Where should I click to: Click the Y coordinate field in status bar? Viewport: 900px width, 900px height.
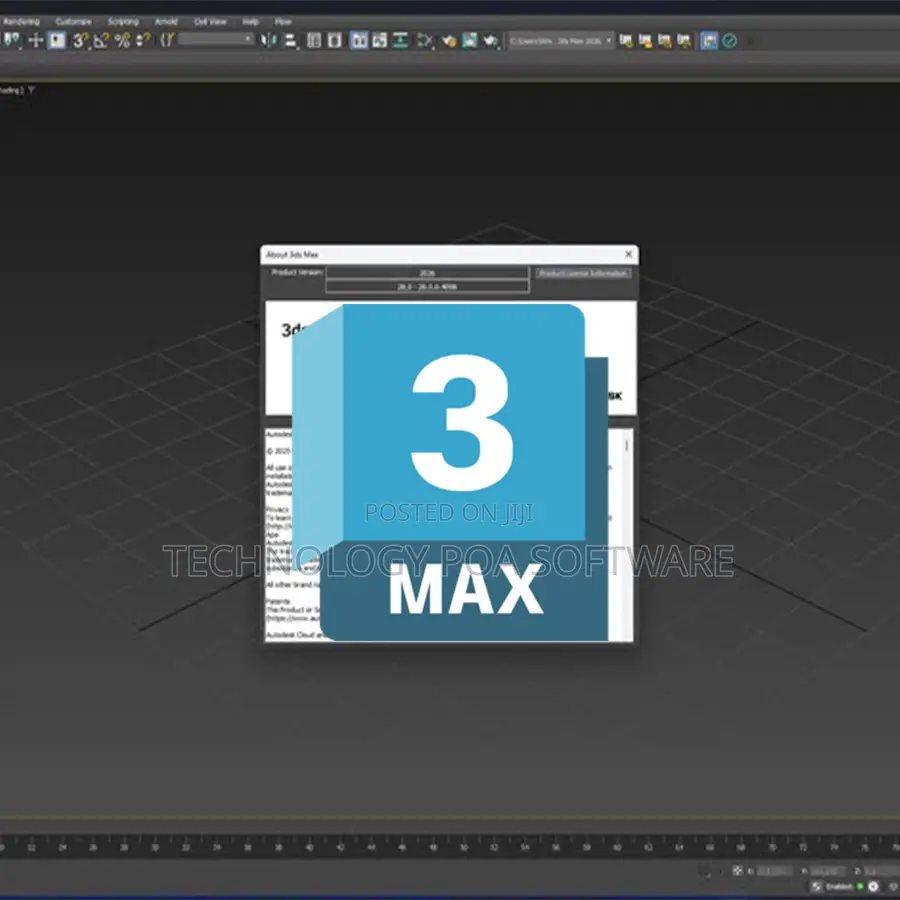pyautogui.click(x=828, y=871)
